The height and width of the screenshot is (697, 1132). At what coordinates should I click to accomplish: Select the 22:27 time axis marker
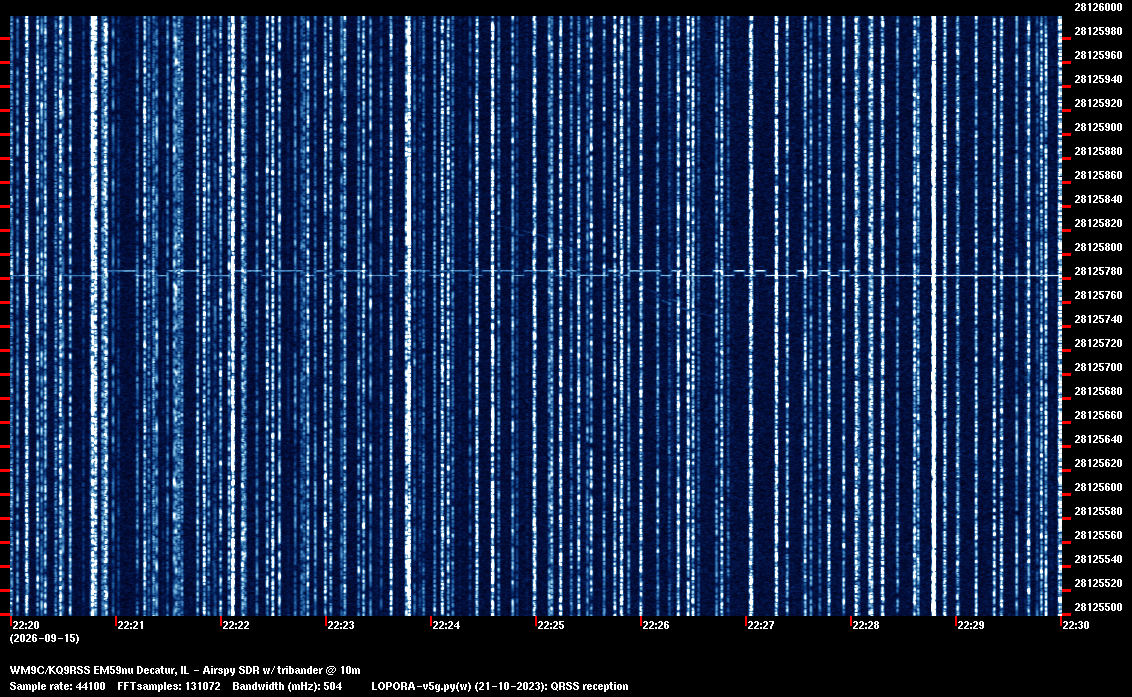tap(761, 625)
